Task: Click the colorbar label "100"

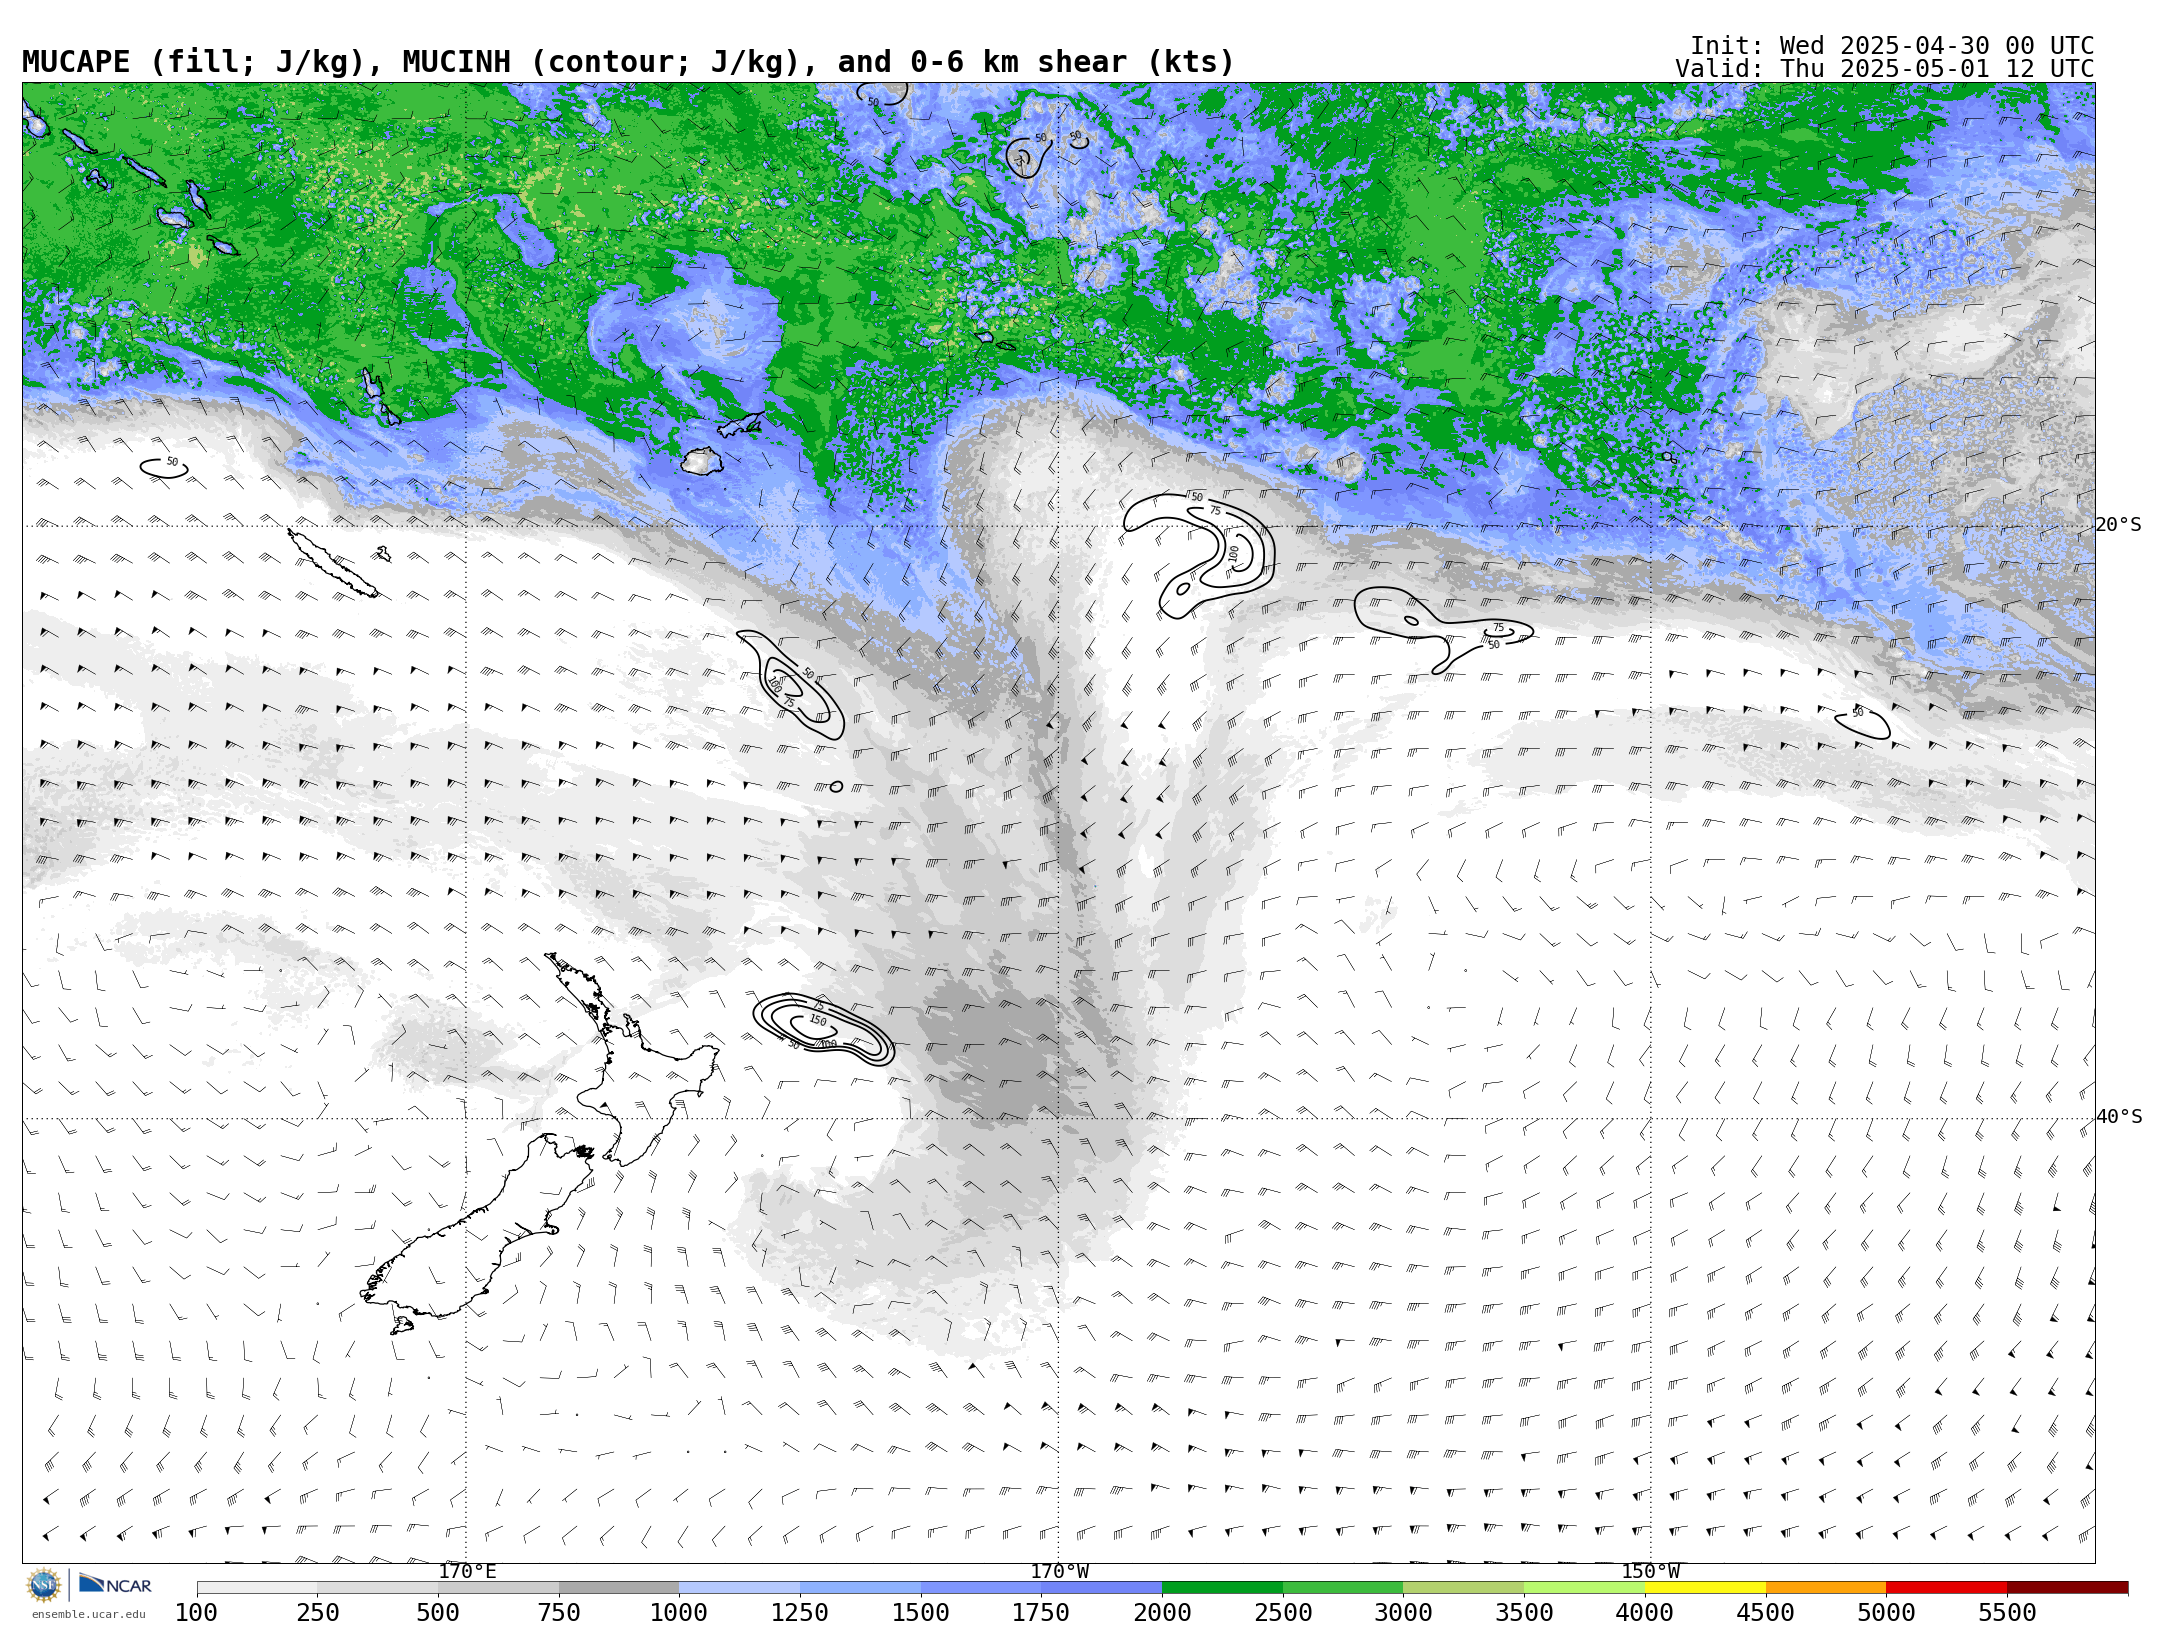Action: click(x=196, y=1613)
